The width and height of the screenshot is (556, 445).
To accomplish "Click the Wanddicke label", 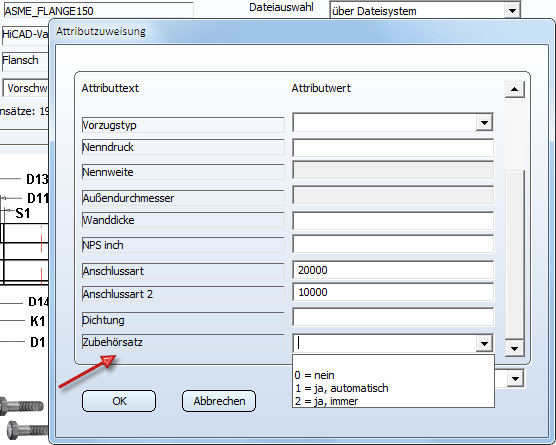I will pyautogui.click(x=183, y=220).
